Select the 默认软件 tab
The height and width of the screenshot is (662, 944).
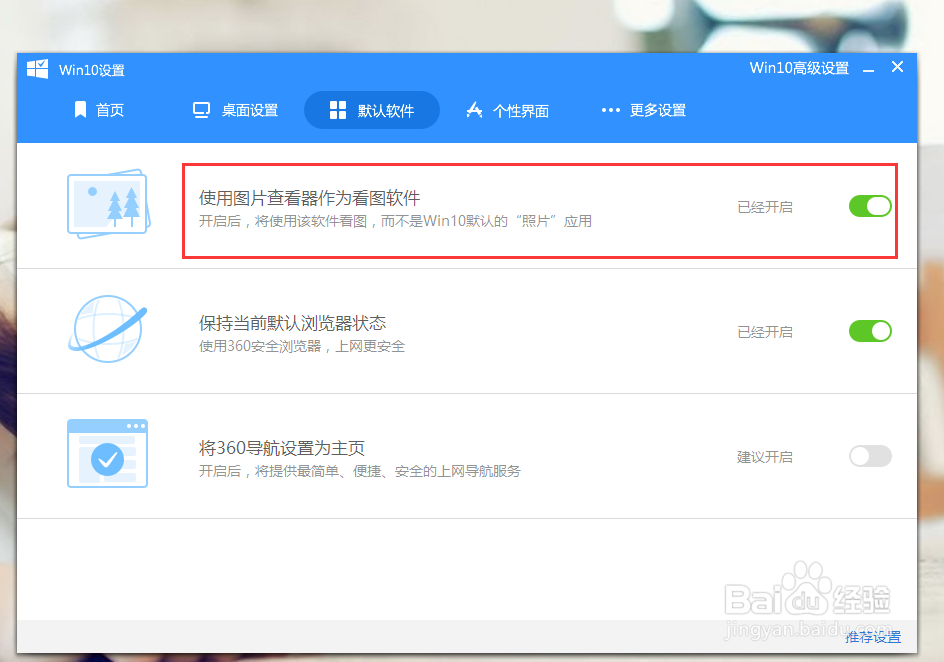372,110
